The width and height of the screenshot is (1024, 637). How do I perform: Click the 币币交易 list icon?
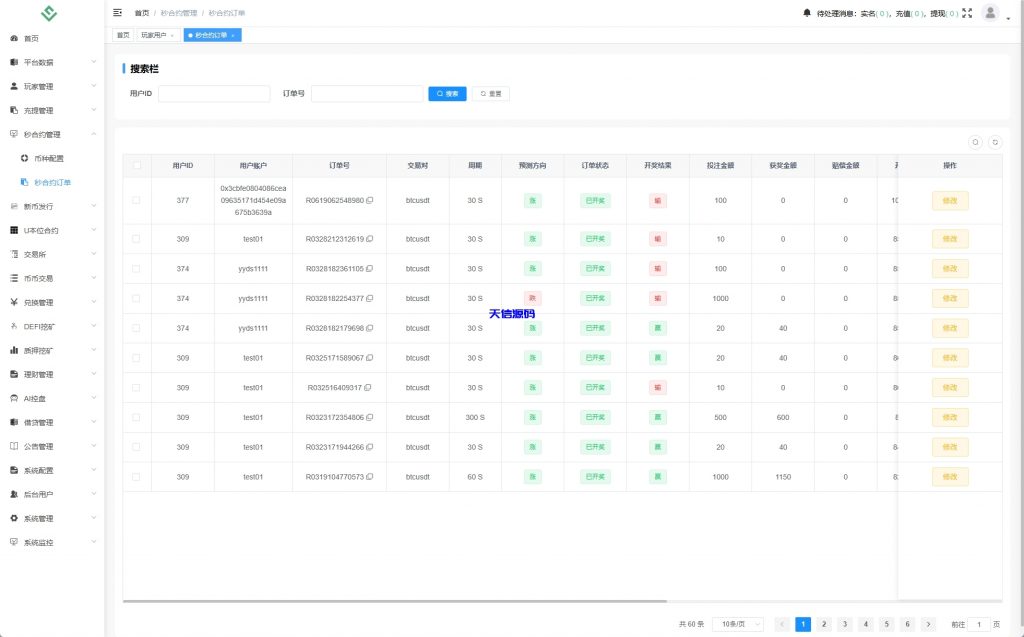point(14,278)
